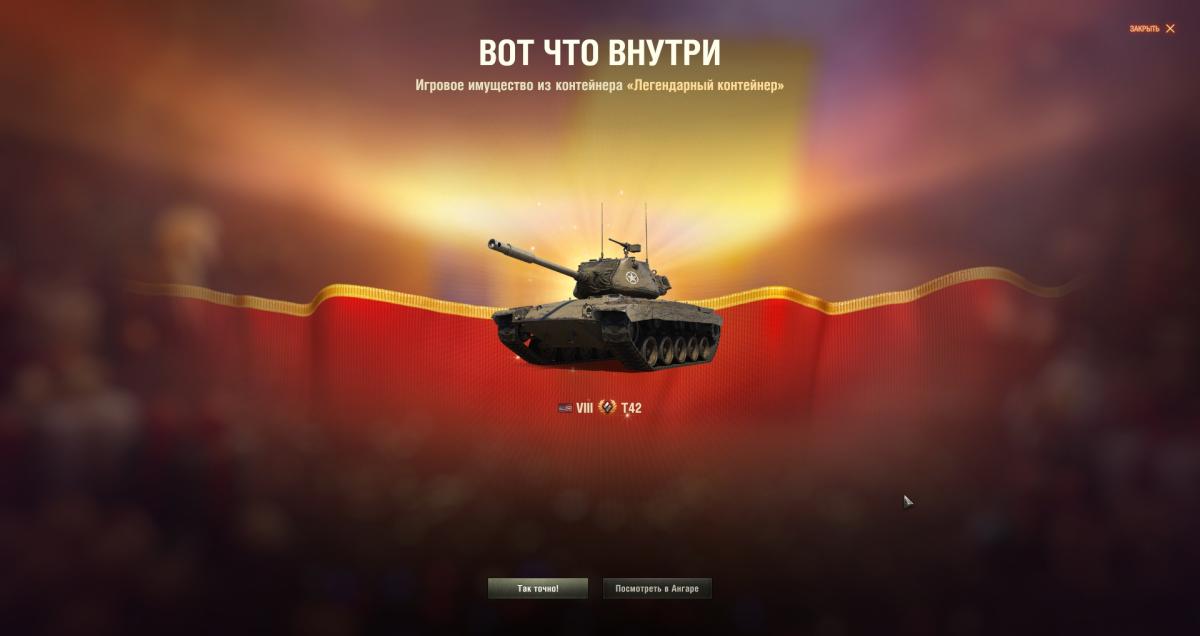Click the white star emblem on turret
The width and height of the screenshot is (1200, 636).
630,276
